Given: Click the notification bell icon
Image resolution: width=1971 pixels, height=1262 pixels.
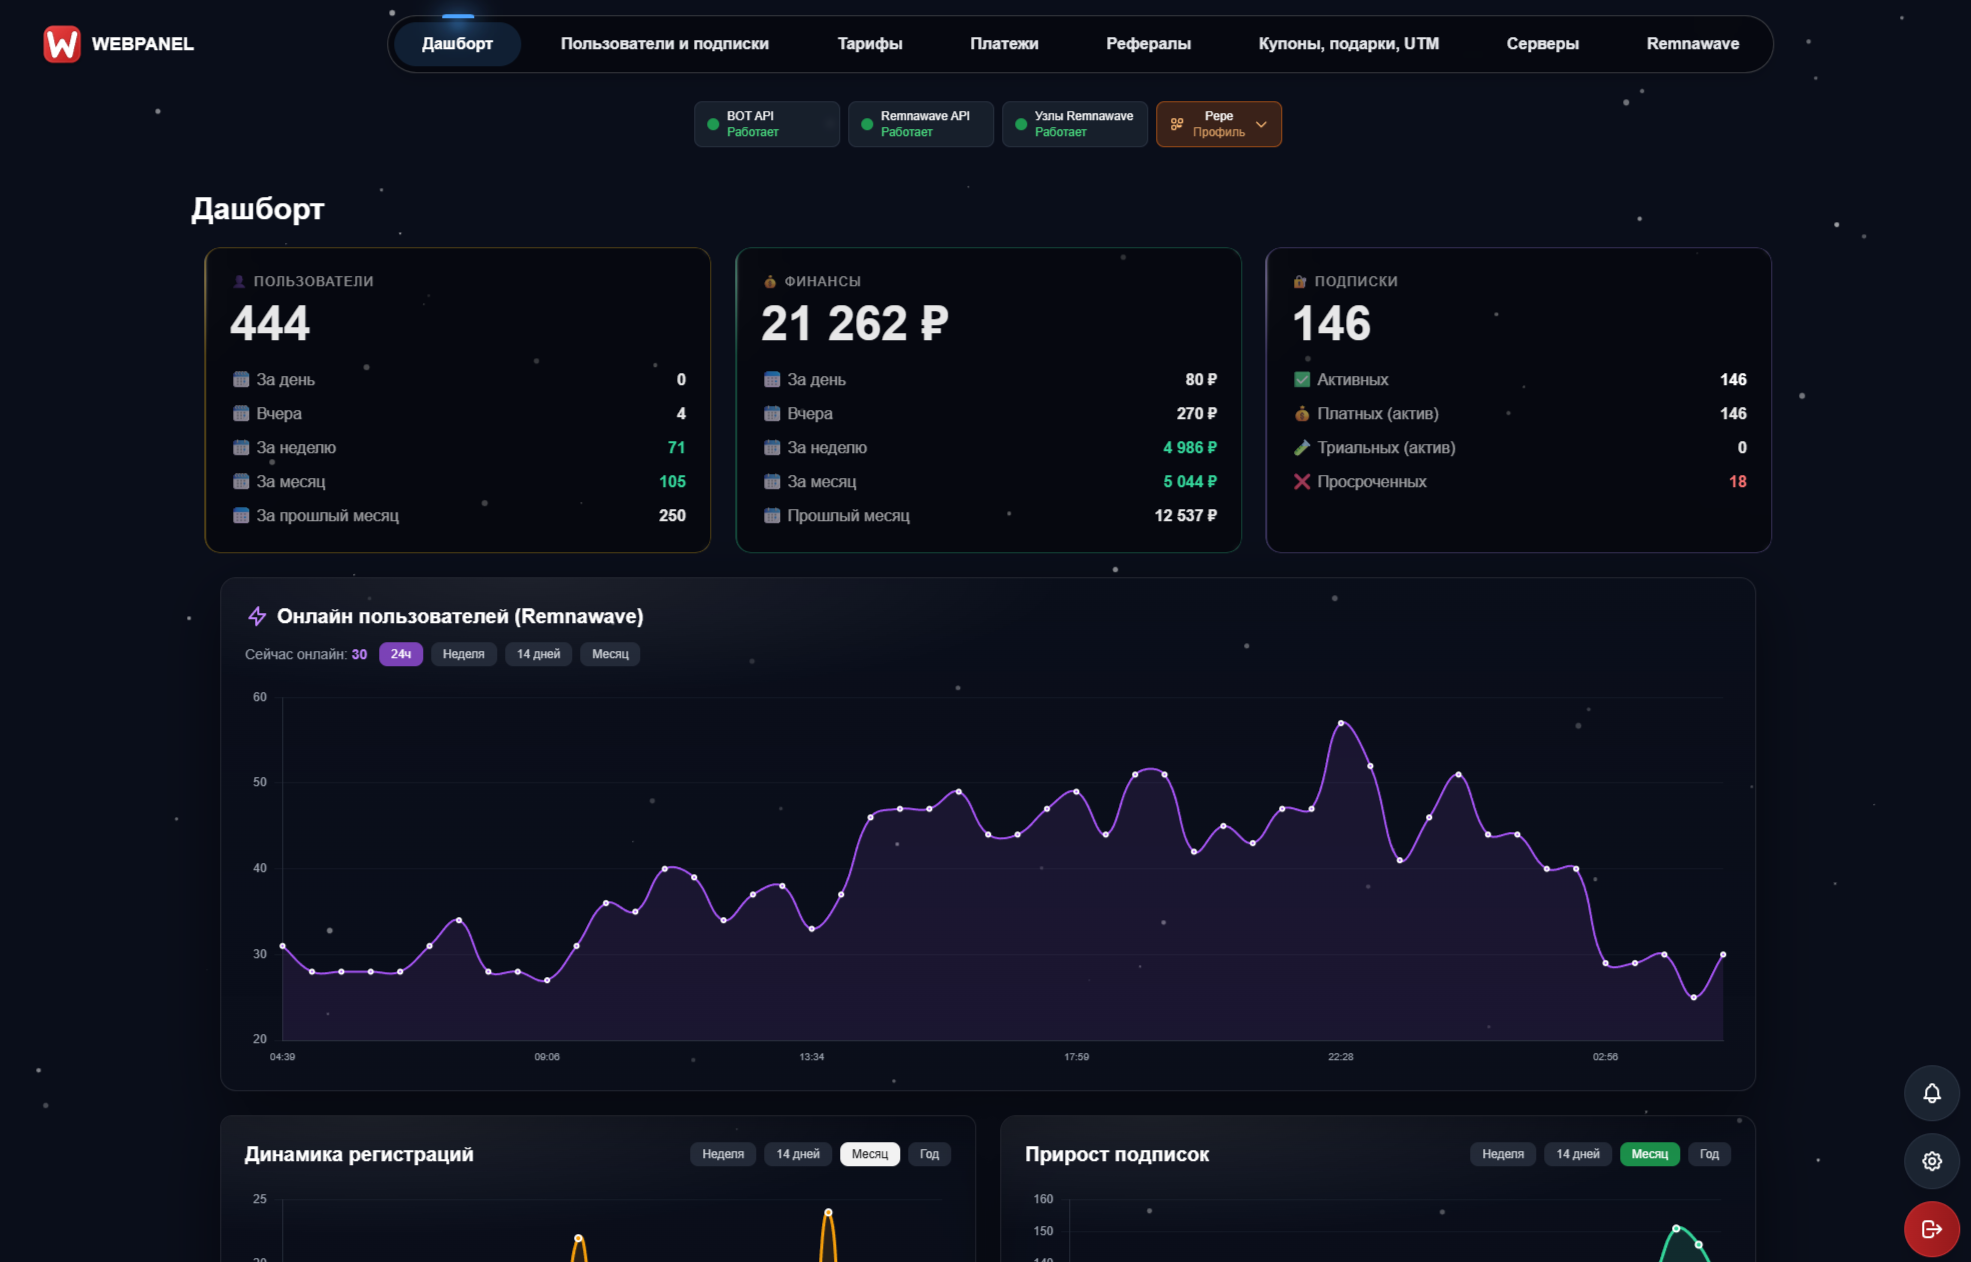Looking at the screenshot, I should click(x=1932, y=1093).
